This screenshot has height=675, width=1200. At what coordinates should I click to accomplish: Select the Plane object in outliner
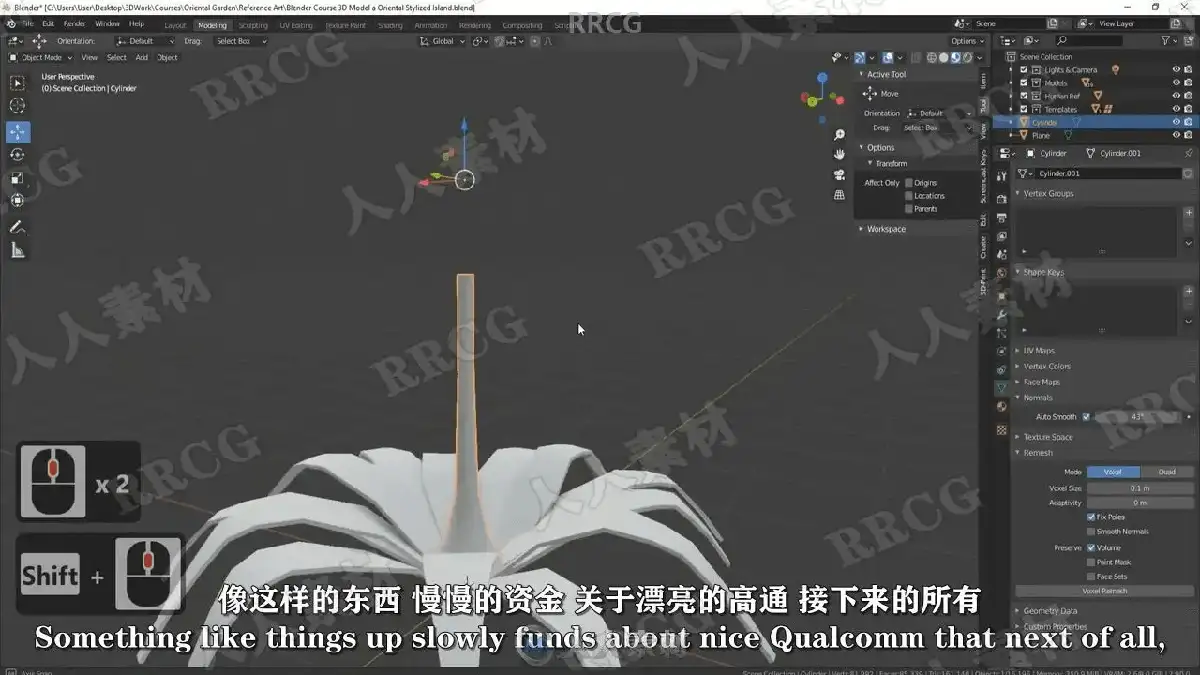click(x=1040, y=135)
